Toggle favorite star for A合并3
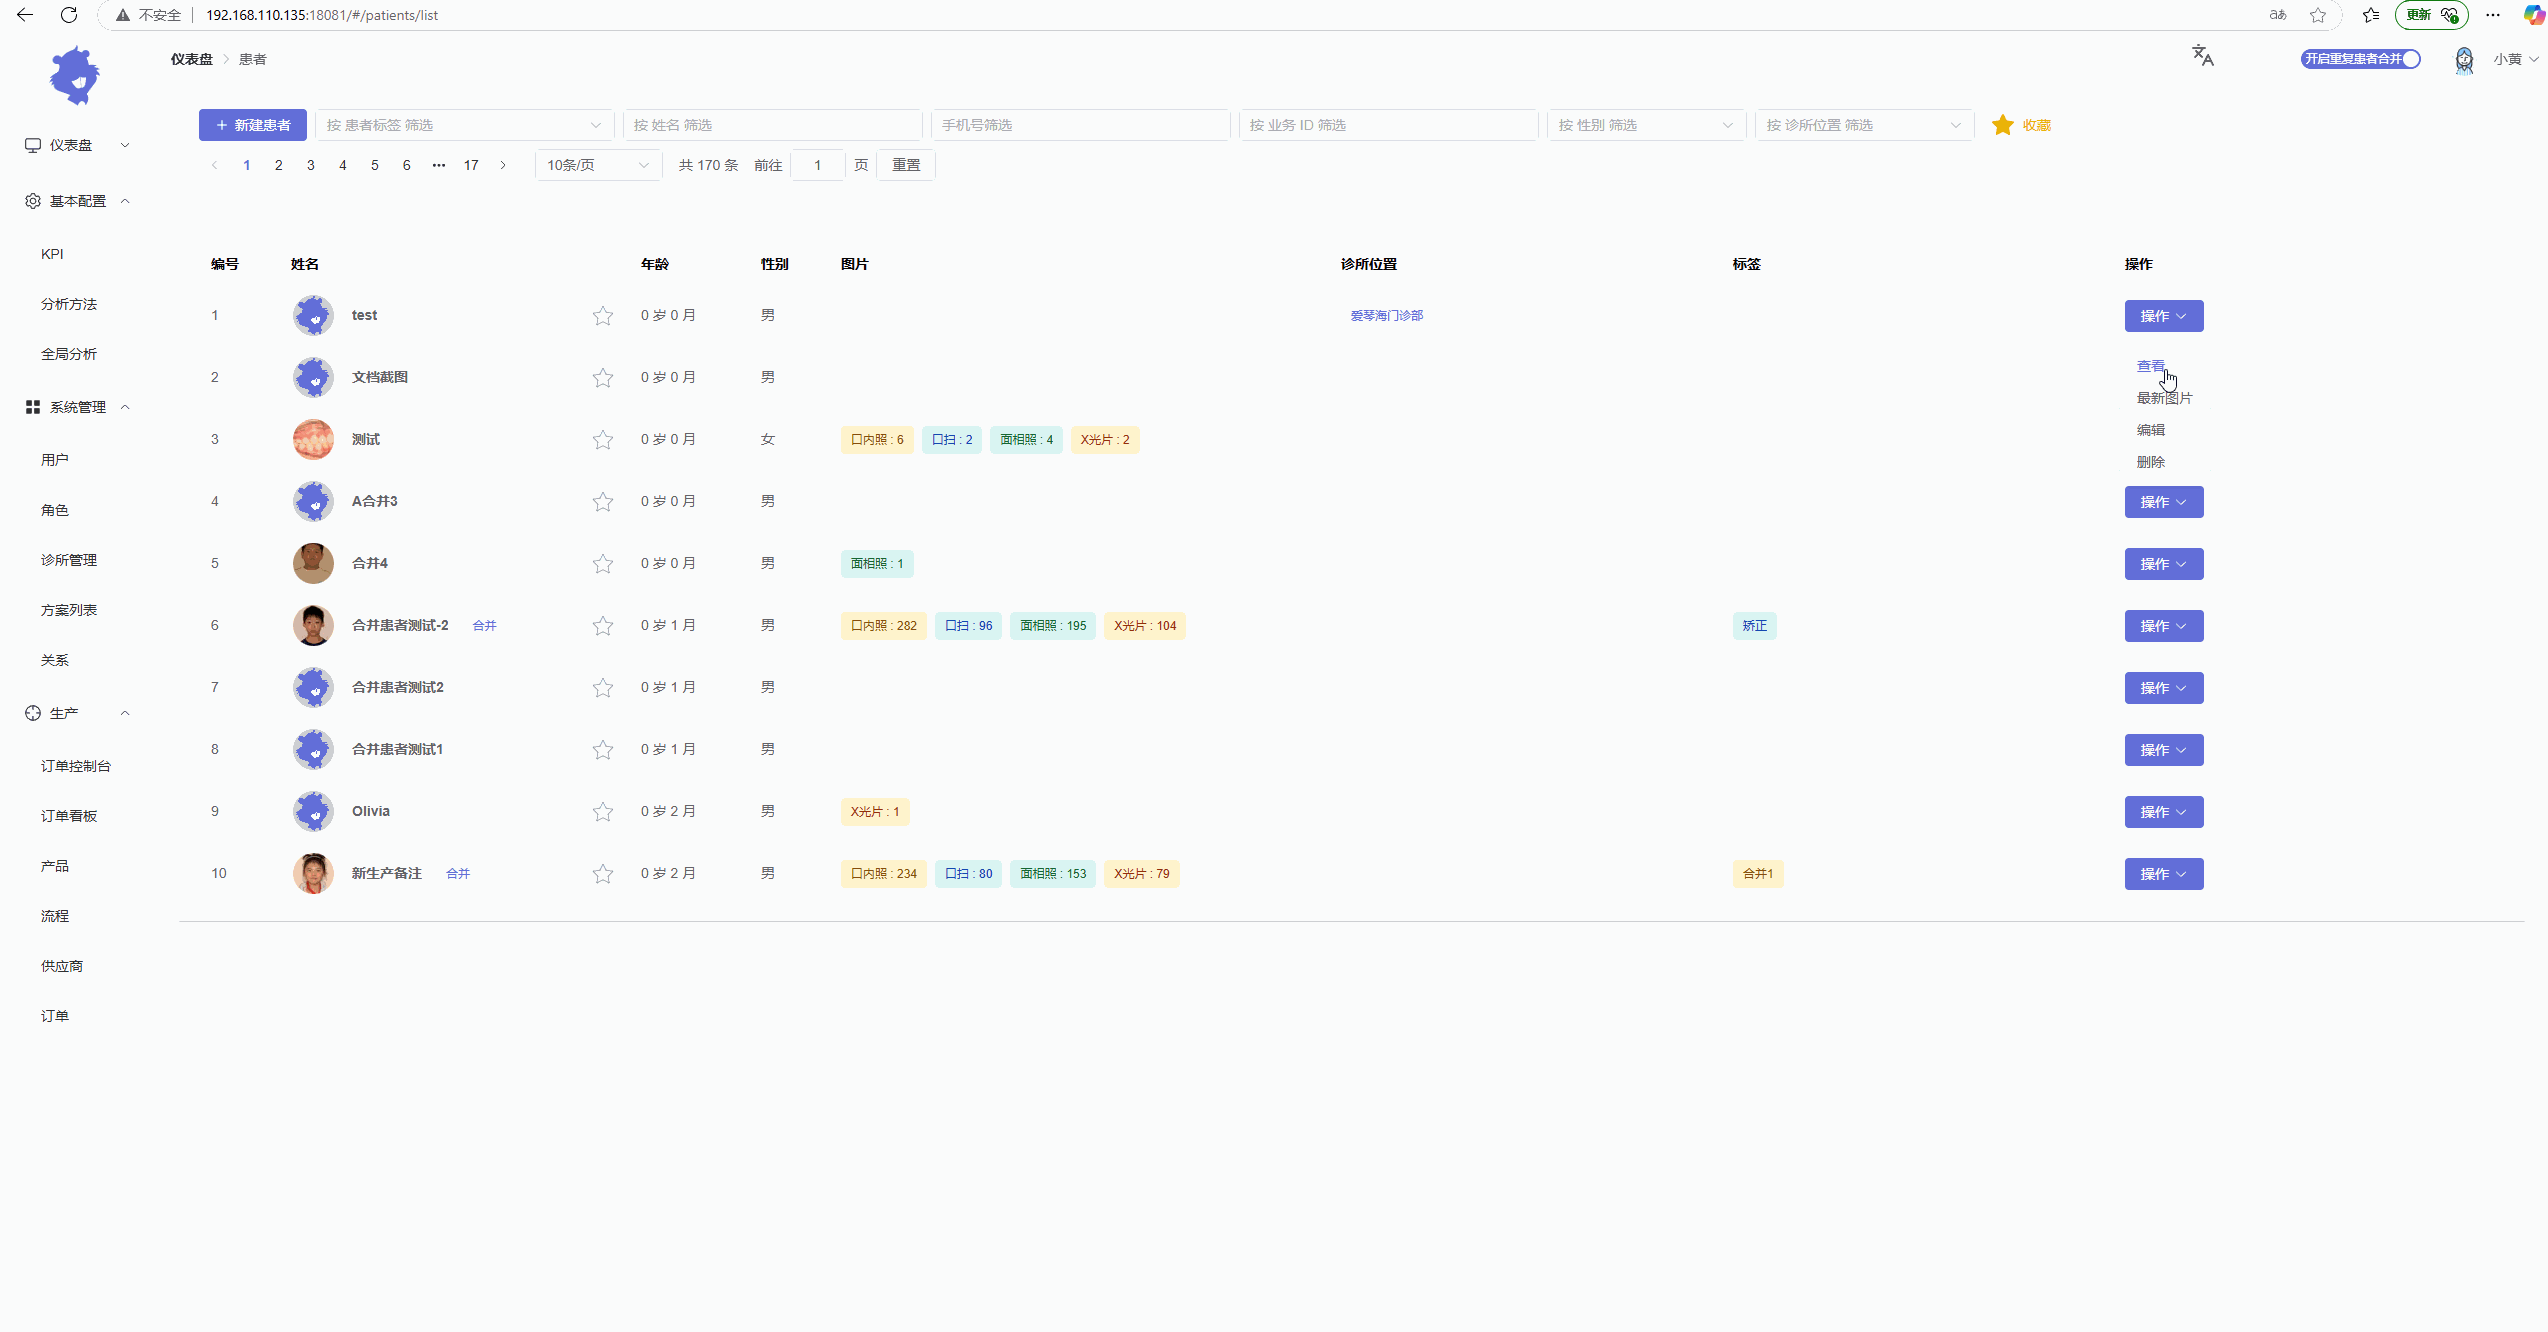Viewport: 2548px width, 1332px height. [x=602, y=502]
